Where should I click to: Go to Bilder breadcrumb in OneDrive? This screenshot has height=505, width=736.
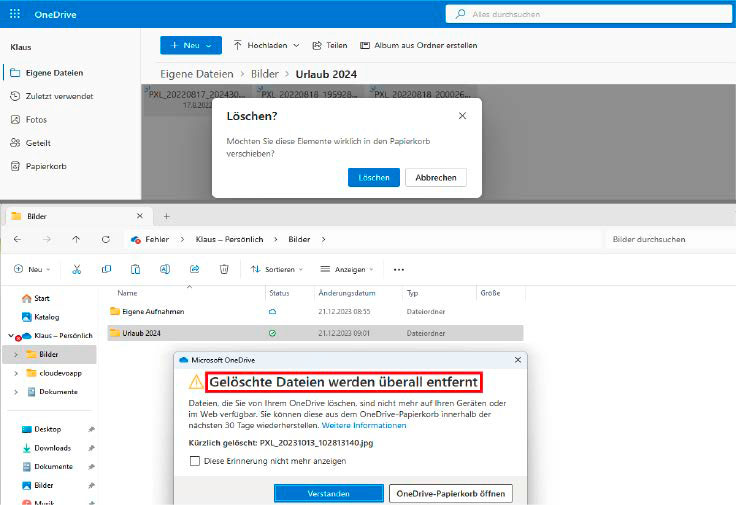265,74
